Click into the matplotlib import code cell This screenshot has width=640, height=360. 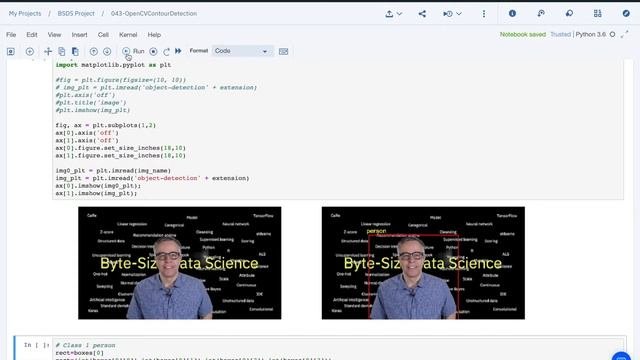(x=338, y=129)
